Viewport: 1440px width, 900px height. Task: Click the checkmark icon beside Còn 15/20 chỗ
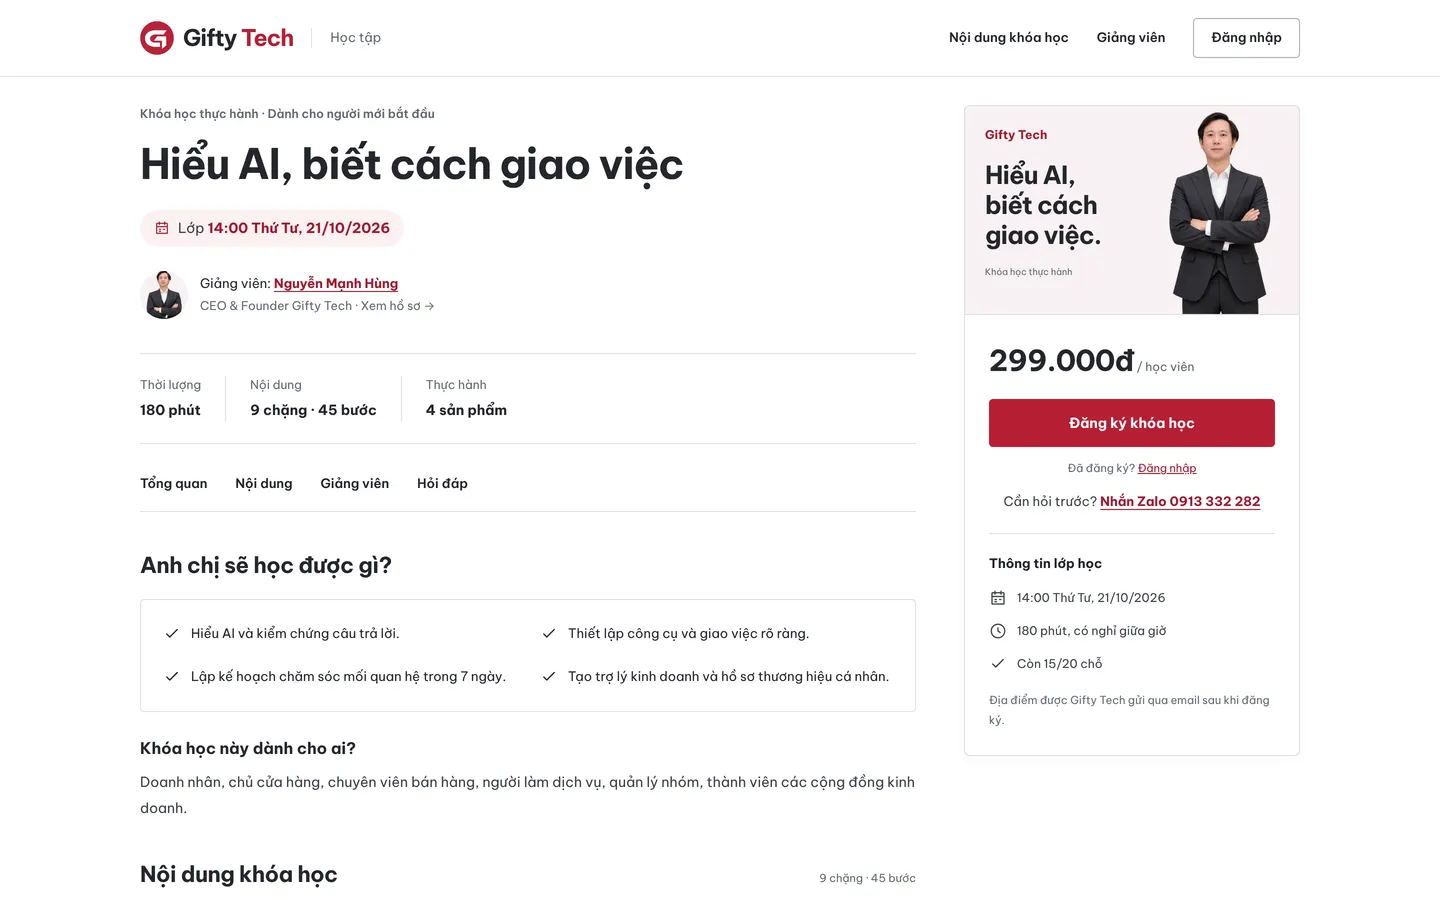997,663
